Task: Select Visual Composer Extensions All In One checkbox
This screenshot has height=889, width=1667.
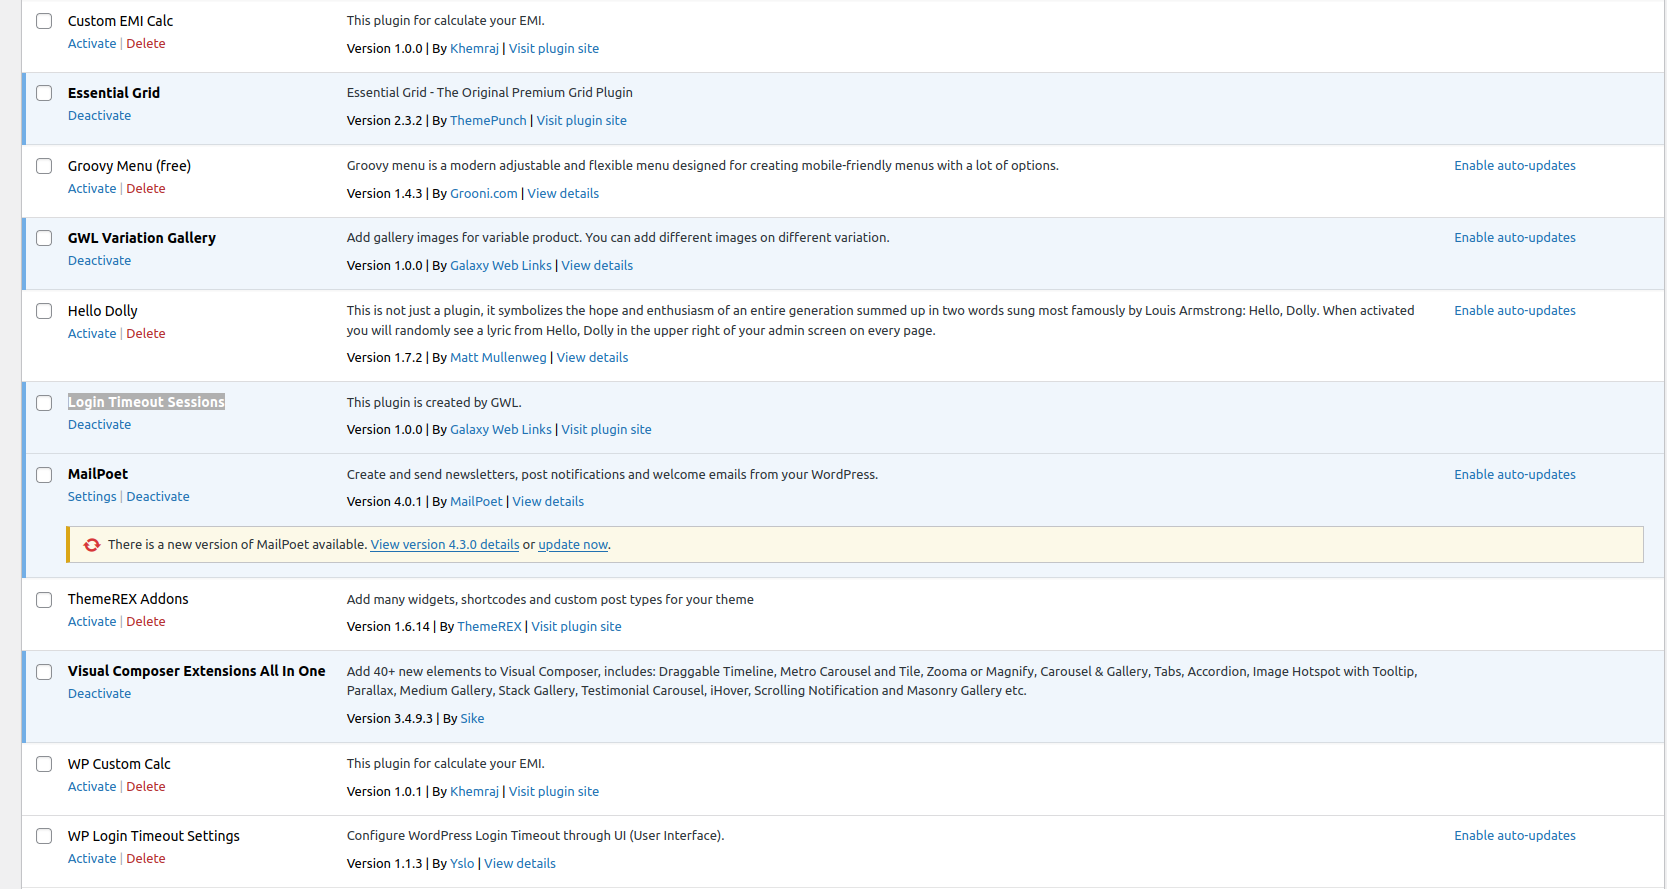Action: tap(44, 672)
